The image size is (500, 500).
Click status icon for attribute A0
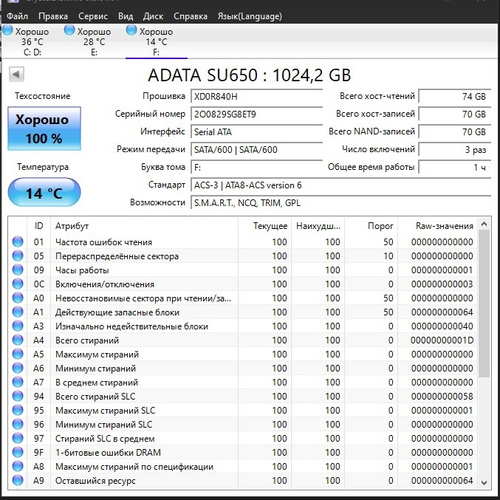18,298
